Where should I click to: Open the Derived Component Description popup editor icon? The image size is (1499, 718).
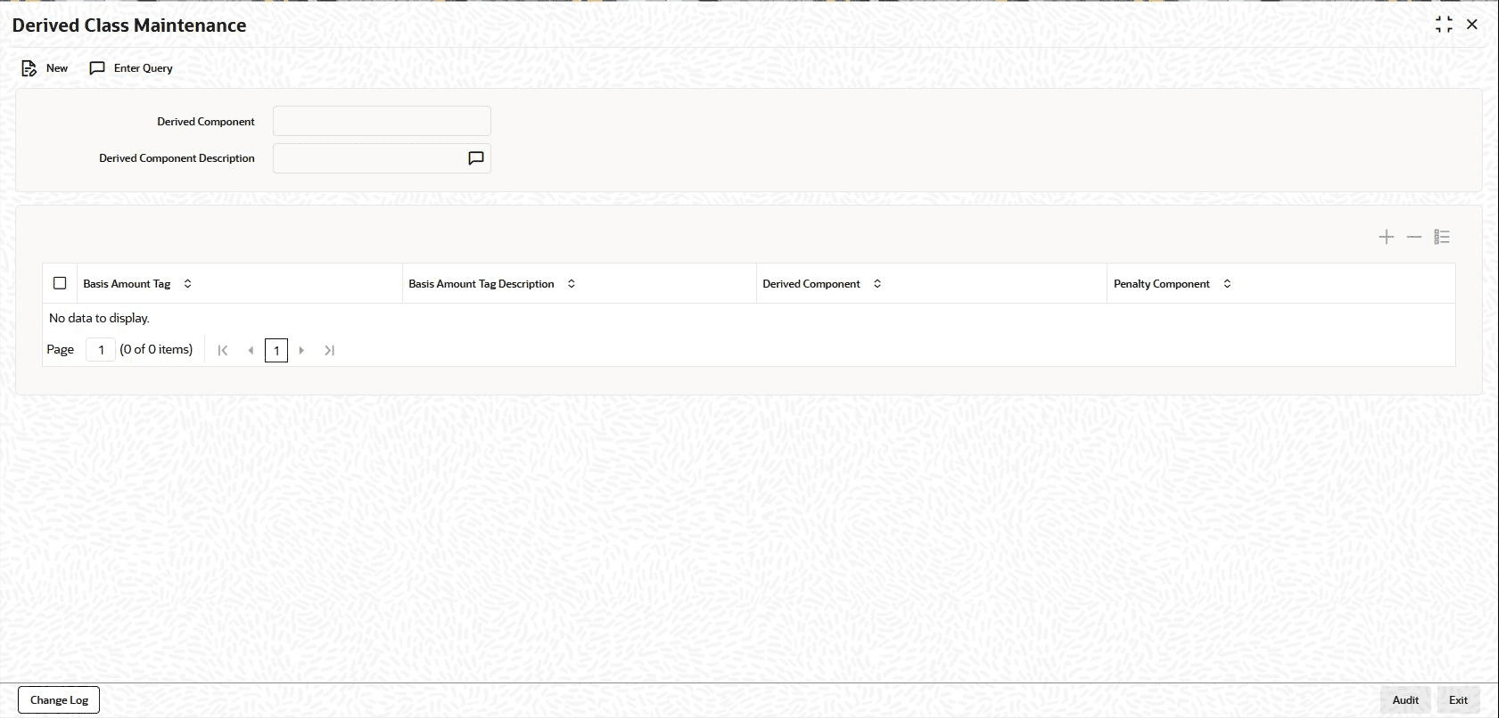[476, 158]
